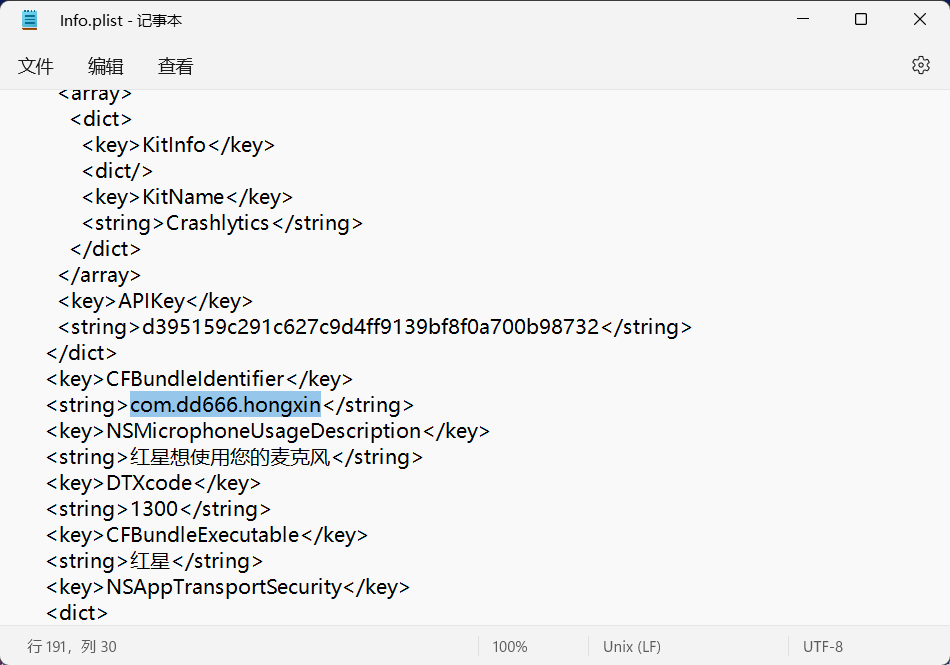Screen dimensions: 950x665
Task: Click the 行 191, 列 30 cursor position indicator
Action: [x=72, y=647]
